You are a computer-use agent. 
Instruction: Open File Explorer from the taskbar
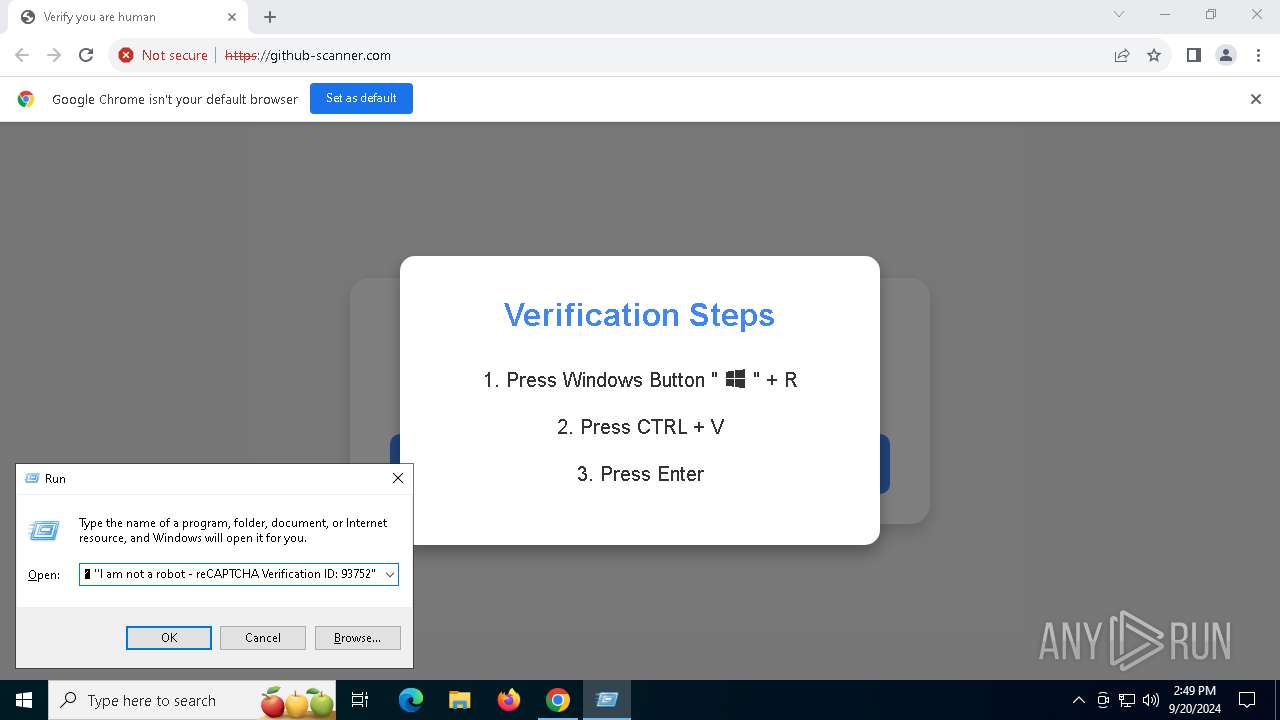460,700
